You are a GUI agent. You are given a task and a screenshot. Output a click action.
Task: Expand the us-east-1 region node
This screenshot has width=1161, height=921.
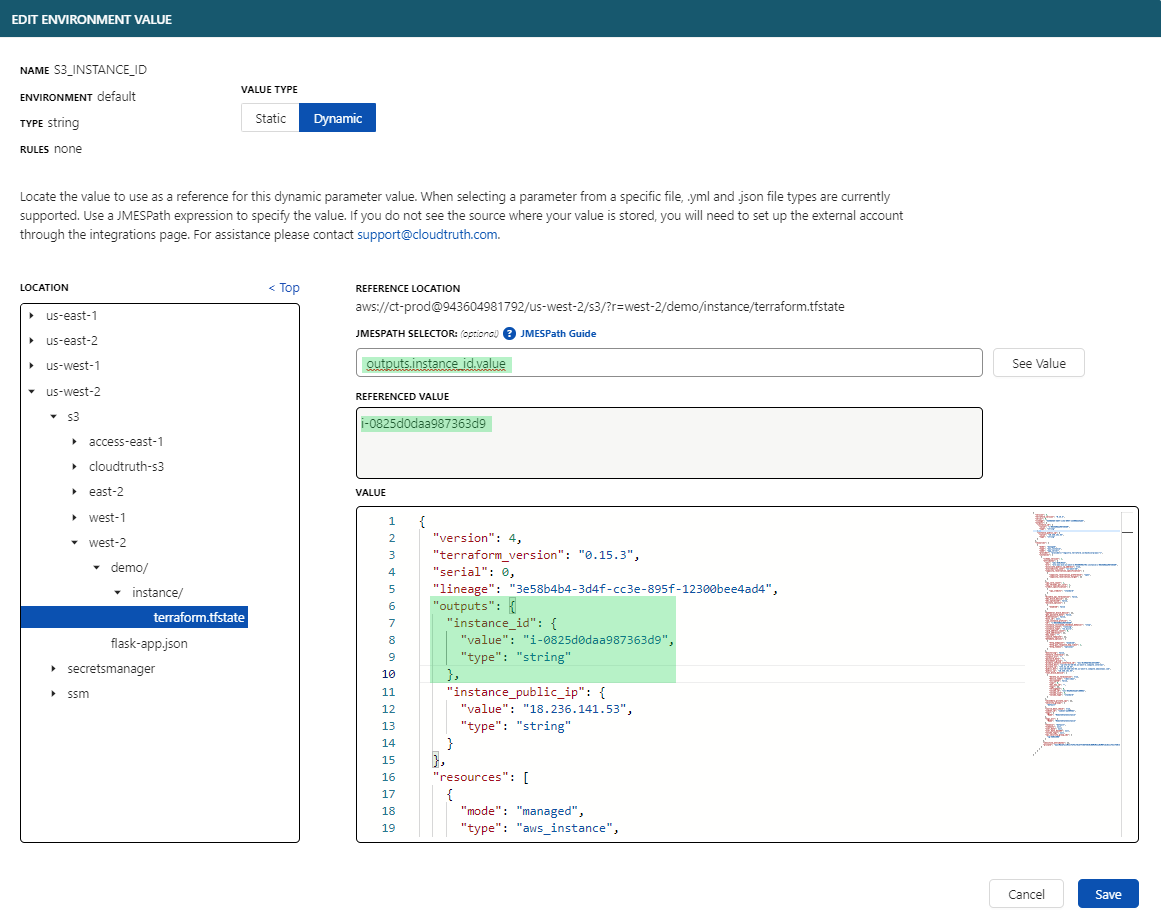pyautogui.click(x=31, y=315)
